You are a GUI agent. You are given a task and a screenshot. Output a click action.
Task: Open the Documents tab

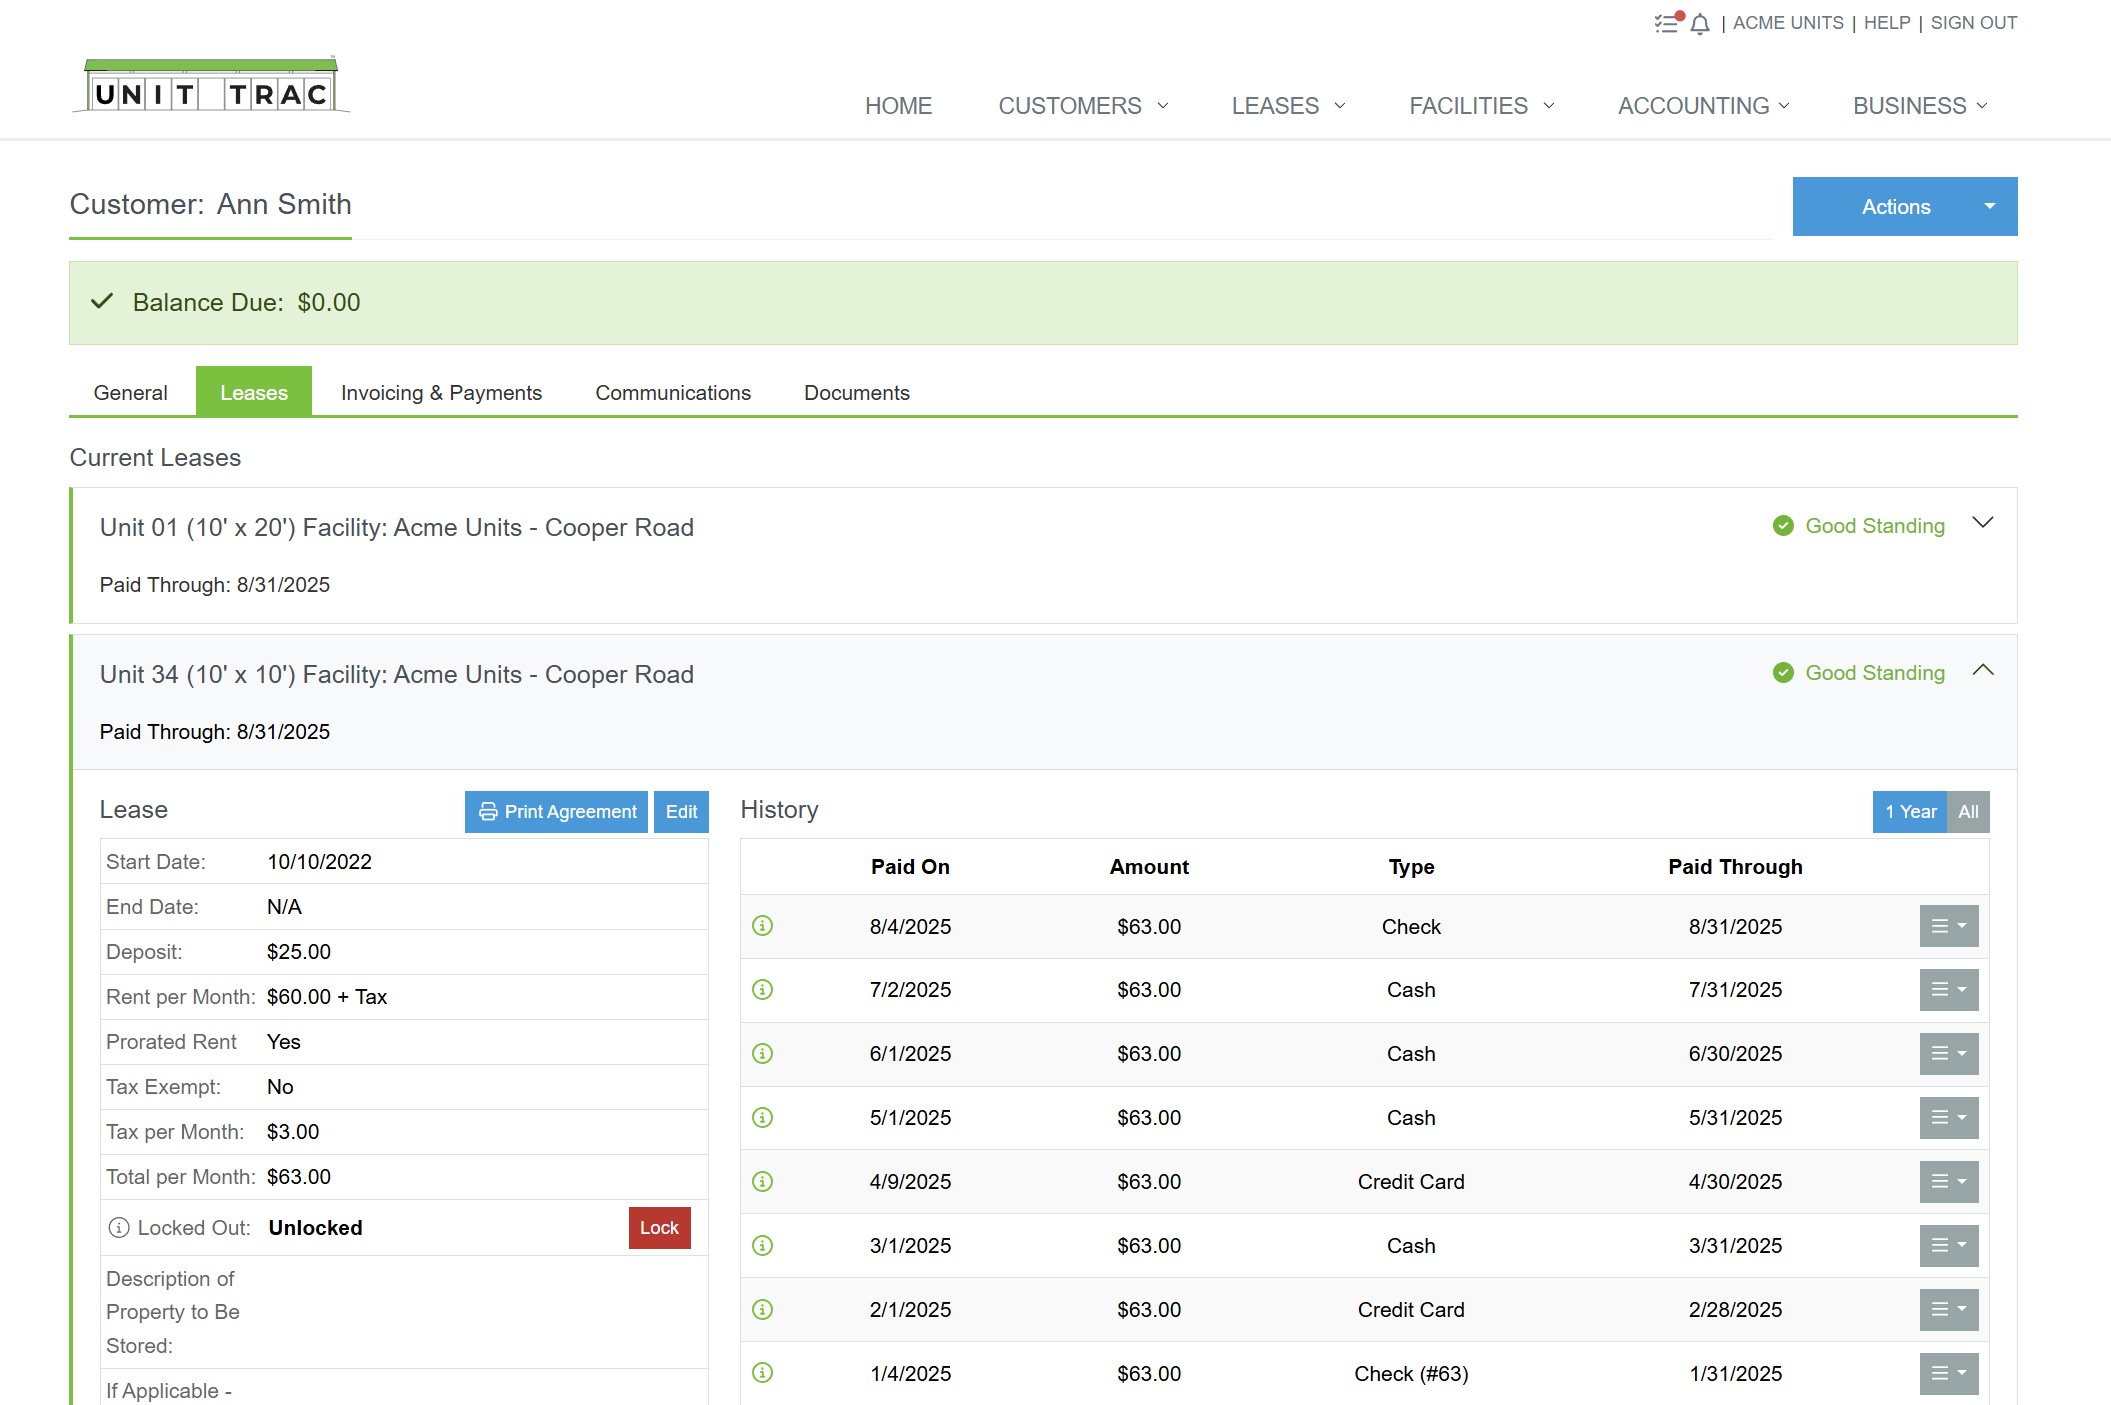857,393
